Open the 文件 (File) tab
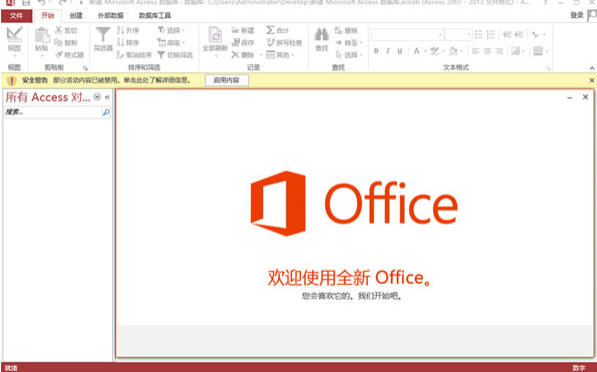Screen dimensions: 597x372 (x=16, y=16)
